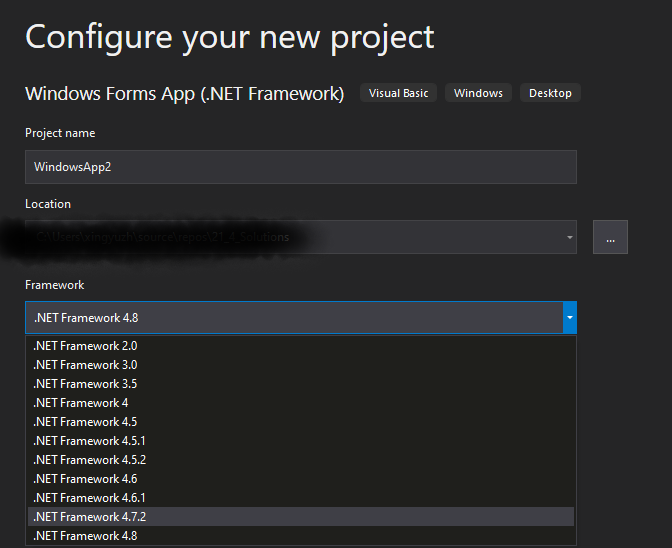Click the Project name input field
The height and width of the screenshot is (548, 672).
[x=300, y=167]
